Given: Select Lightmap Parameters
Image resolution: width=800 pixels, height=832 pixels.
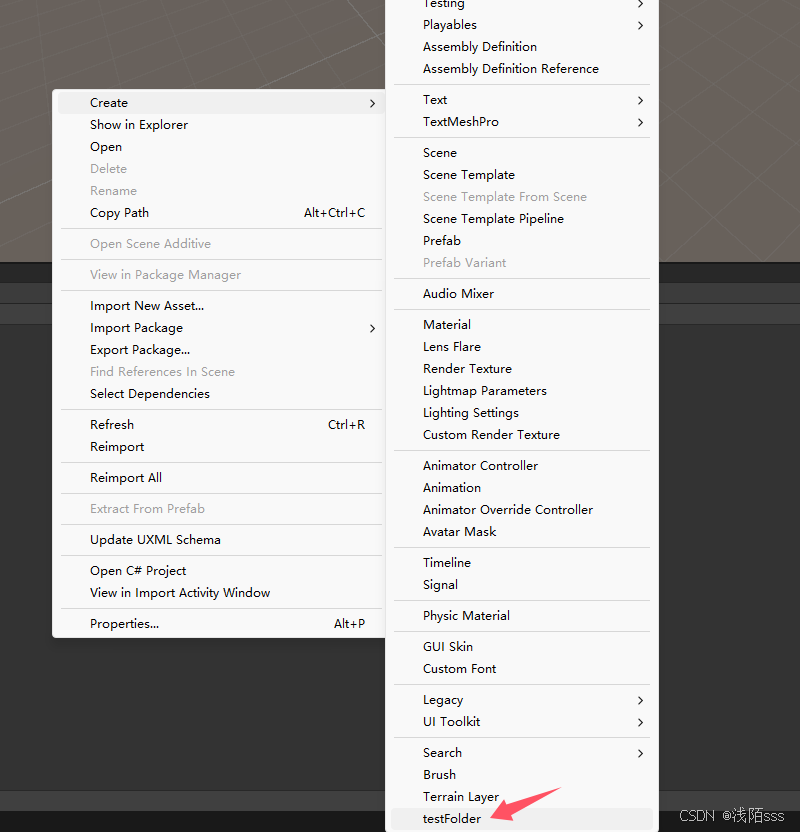Looking at the screenshot, I should click(x=522, y=391).
